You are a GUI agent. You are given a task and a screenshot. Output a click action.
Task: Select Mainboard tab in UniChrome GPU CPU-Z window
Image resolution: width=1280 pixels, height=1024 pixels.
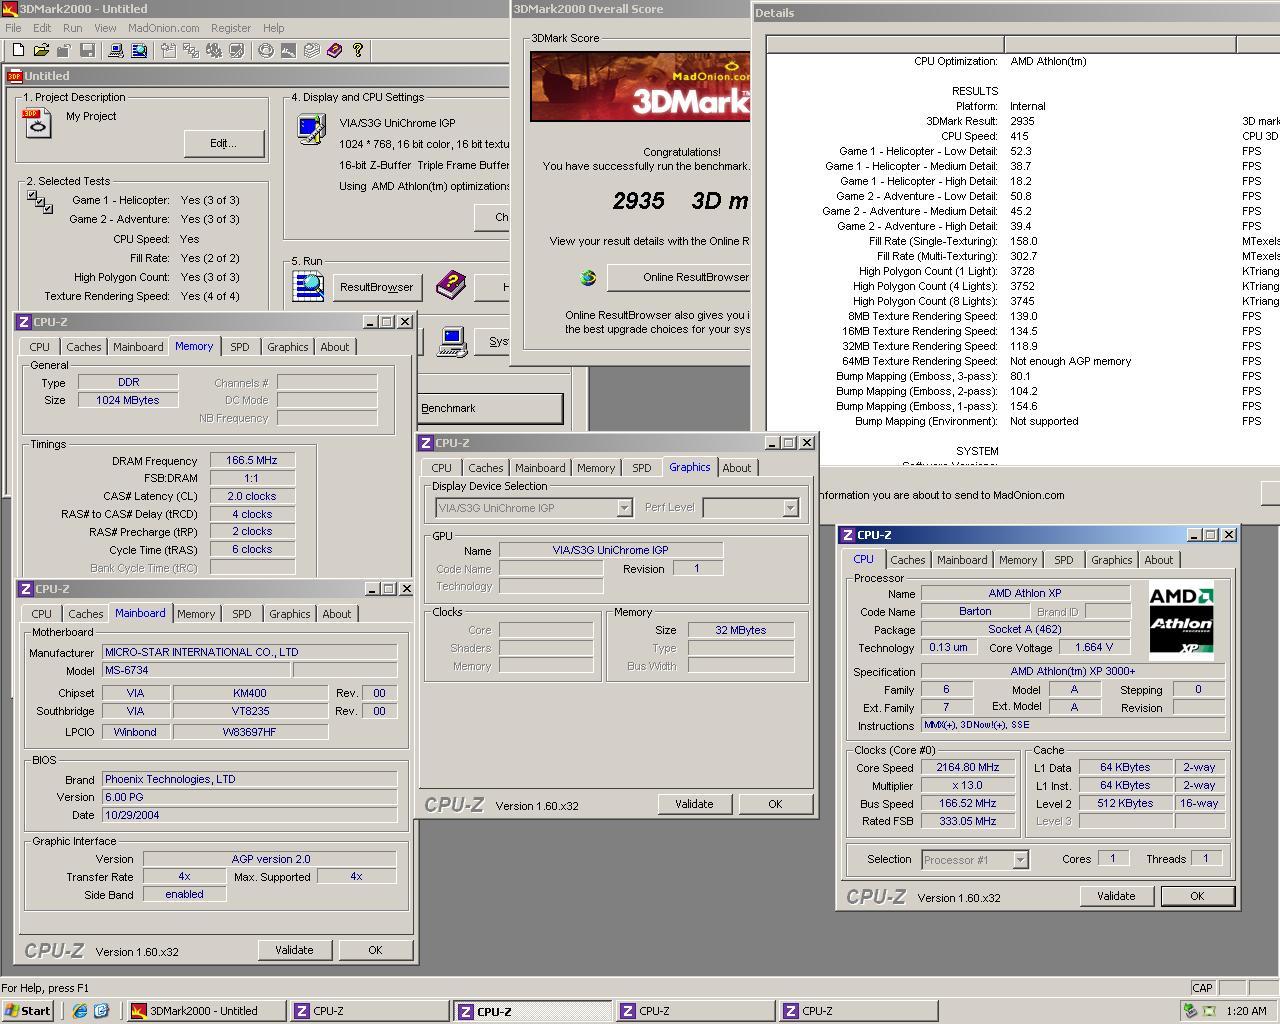540,468
